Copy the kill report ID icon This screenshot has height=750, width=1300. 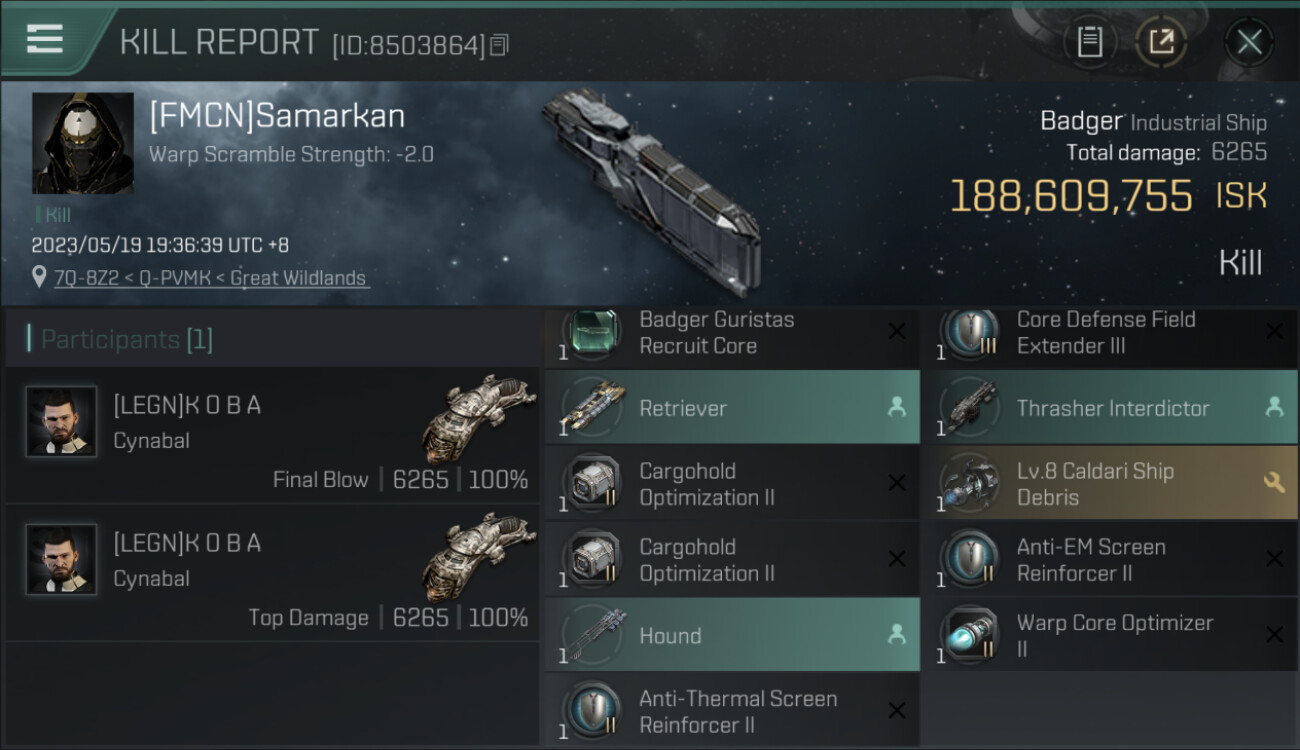click(x=500, y=45)
